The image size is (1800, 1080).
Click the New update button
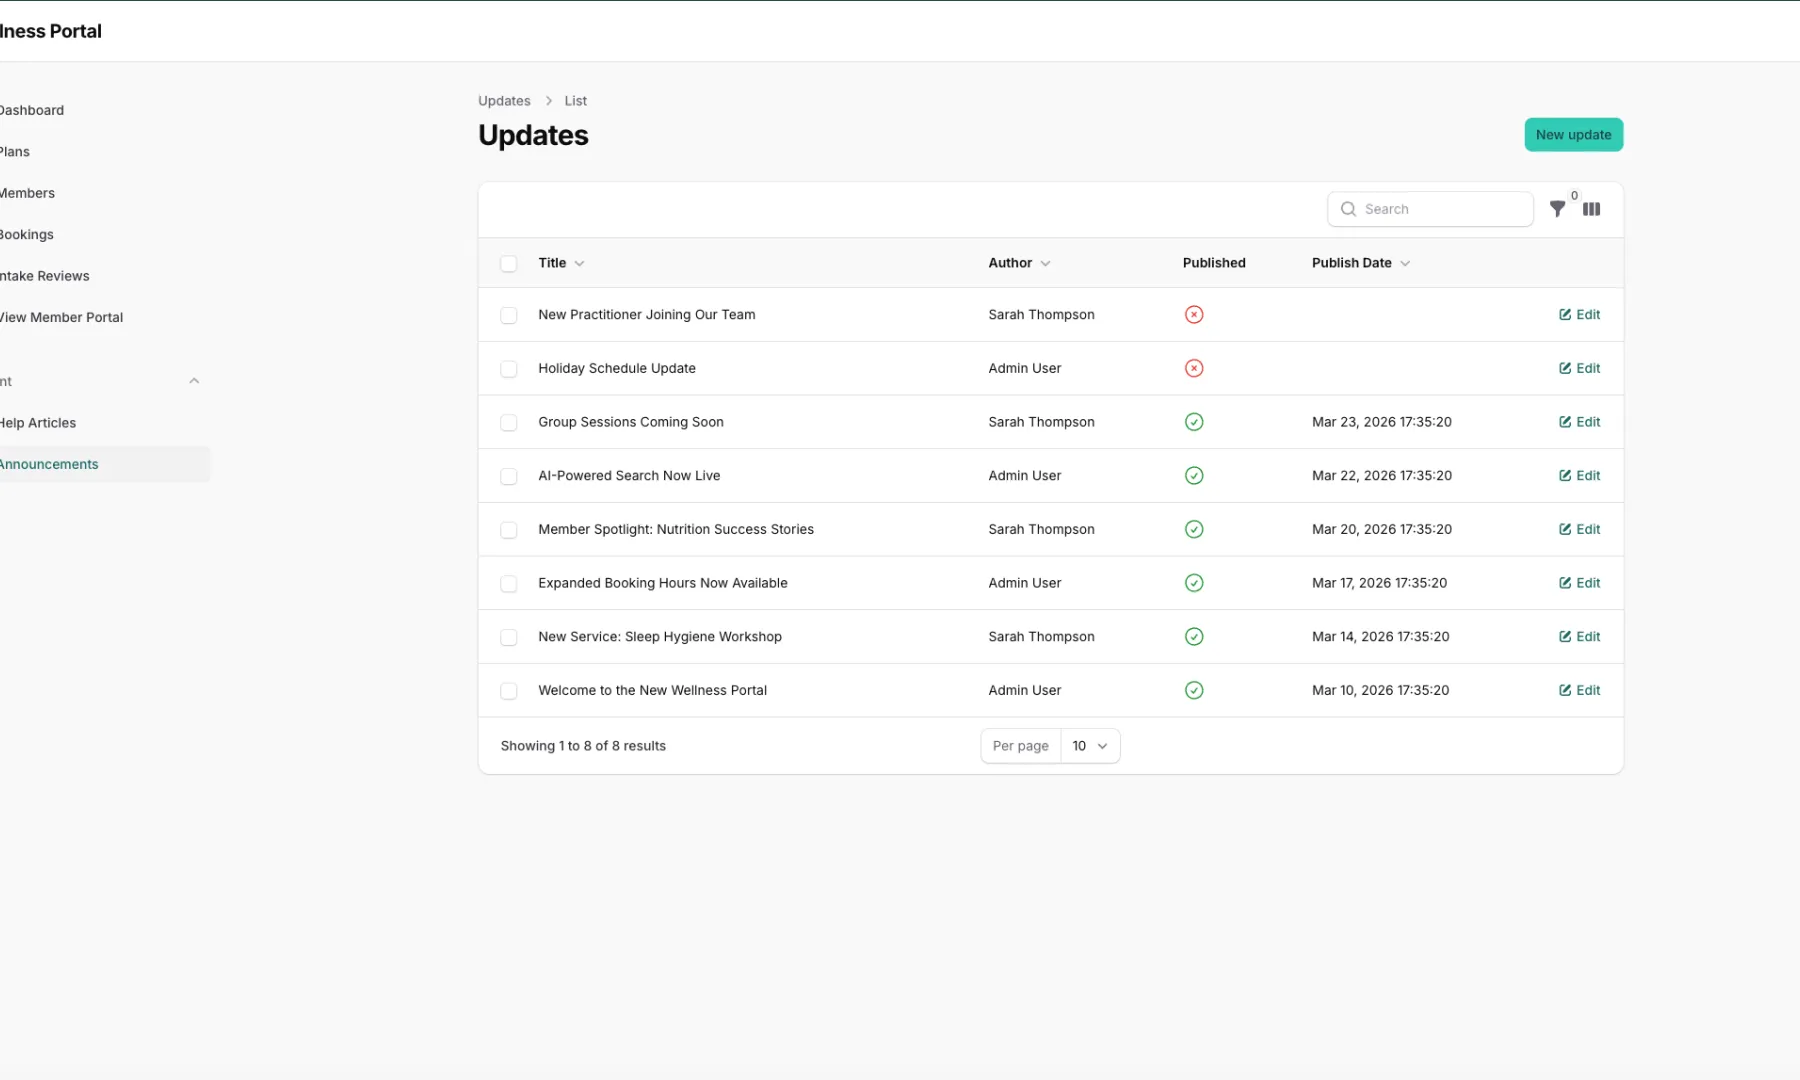point(1572,135)
